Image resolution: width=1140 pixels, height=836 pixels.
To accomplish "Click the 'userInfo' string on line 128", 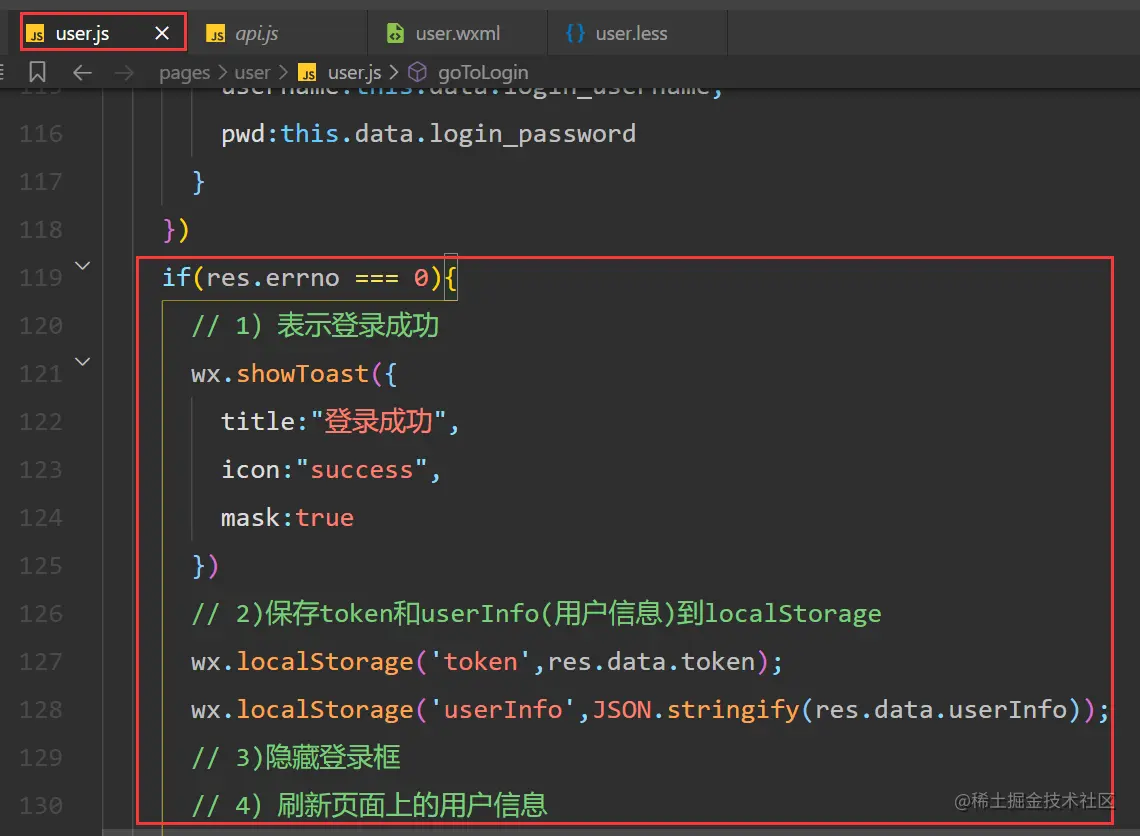I will tap(503, 710).
